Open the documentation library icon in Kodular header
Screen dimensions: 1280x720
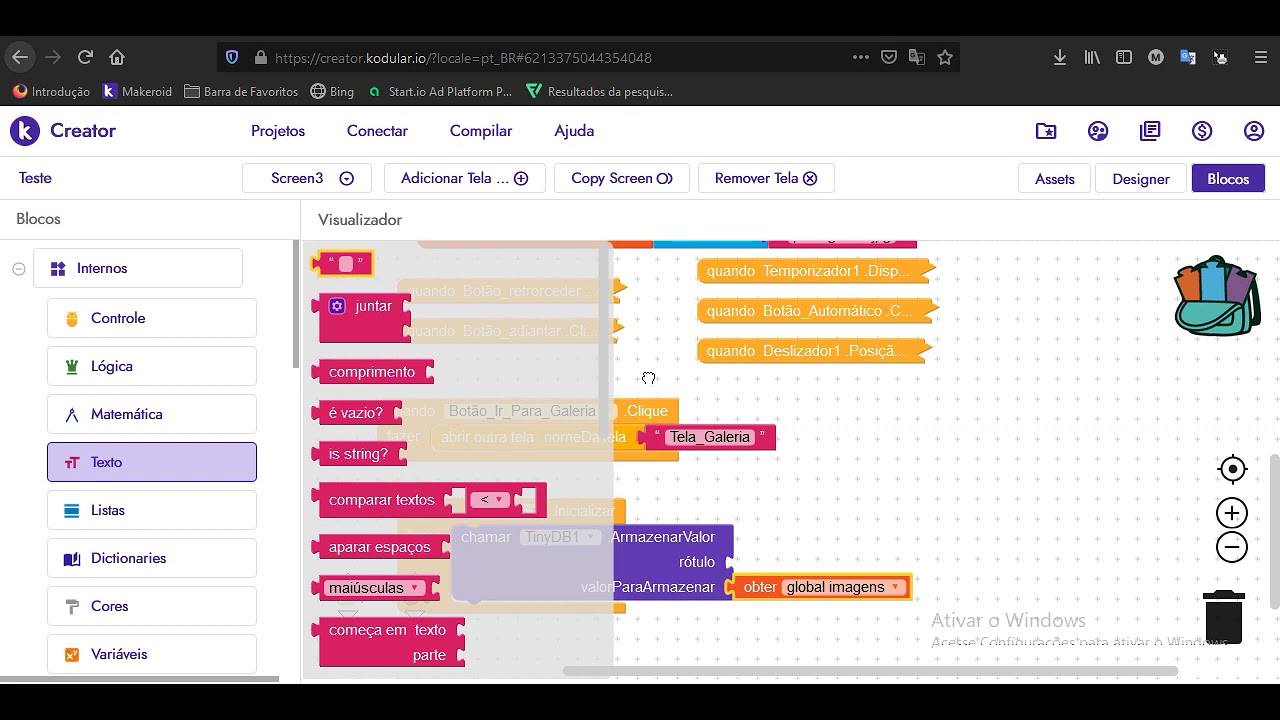coord(1150,131)
